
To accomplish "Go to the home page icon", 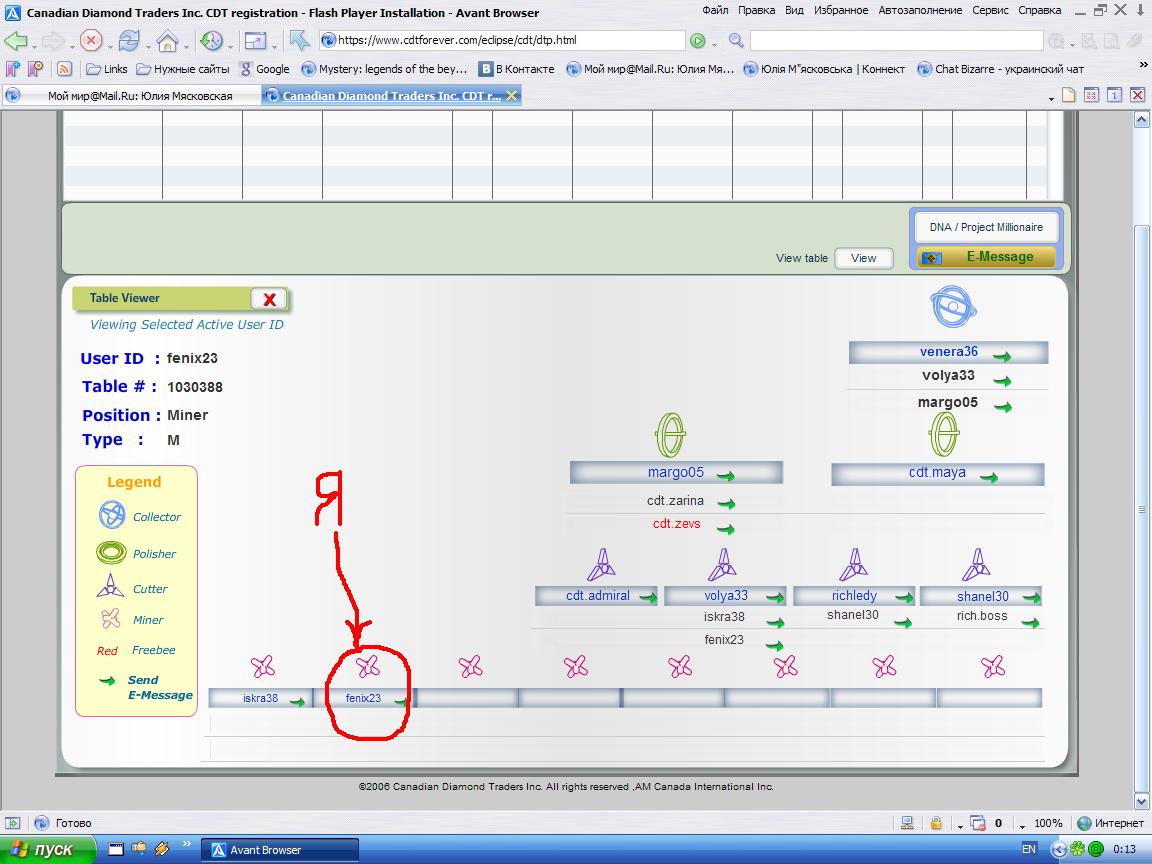I will coord(167,41).
